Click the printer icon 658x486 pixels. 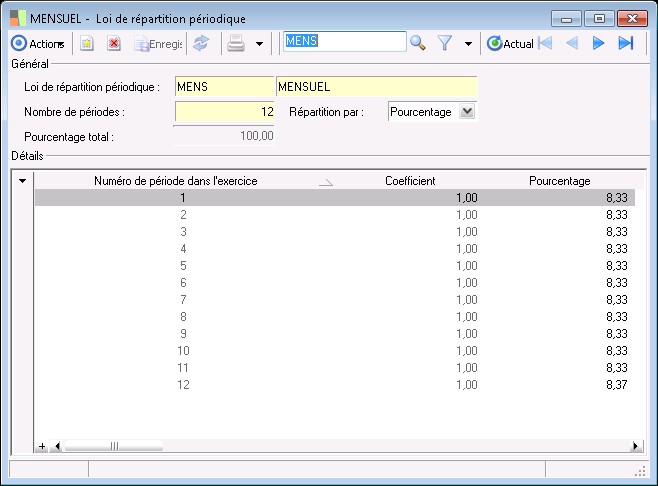[236, 43]
